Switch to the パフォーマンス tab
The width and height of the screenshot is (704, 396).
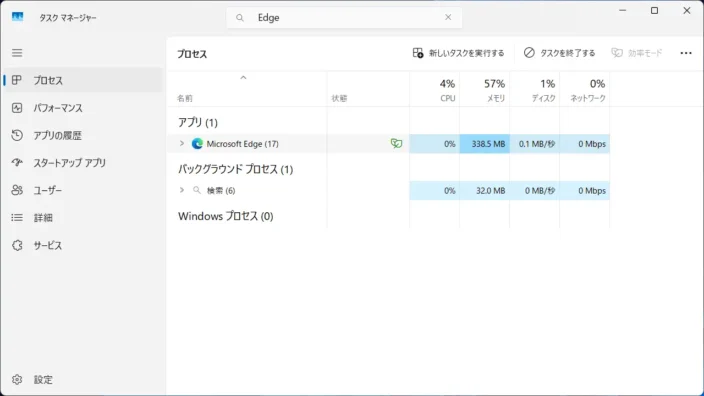[84, 108]
